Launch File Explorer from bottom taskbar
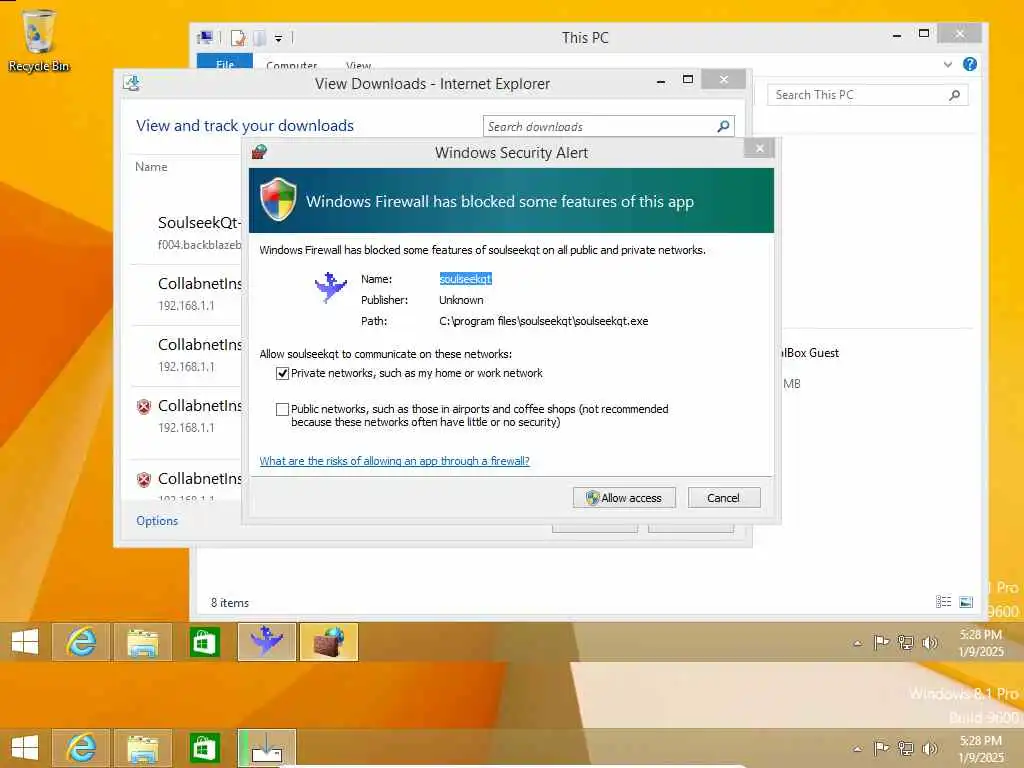This screenshot has width=1024, height=768. pyautogui.click(x=143, y=748)
